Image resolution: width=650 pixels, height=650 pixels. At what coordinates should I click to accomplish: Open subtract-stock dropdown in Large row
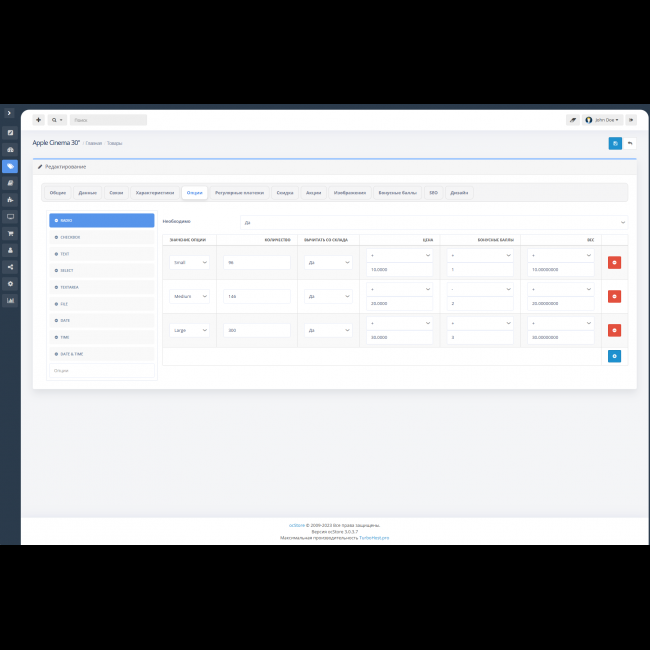[329, 330]
